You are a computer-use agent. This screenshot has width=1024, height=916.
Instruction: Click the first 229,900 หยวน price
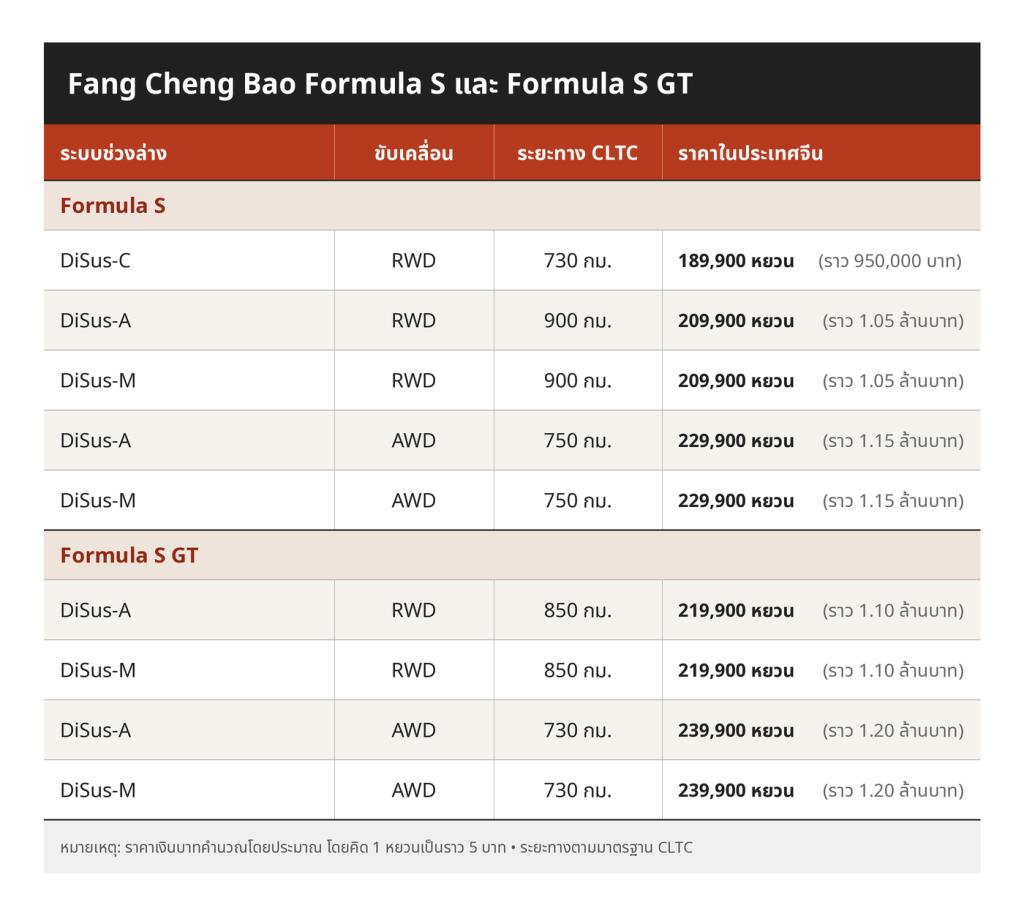point(736,441)
